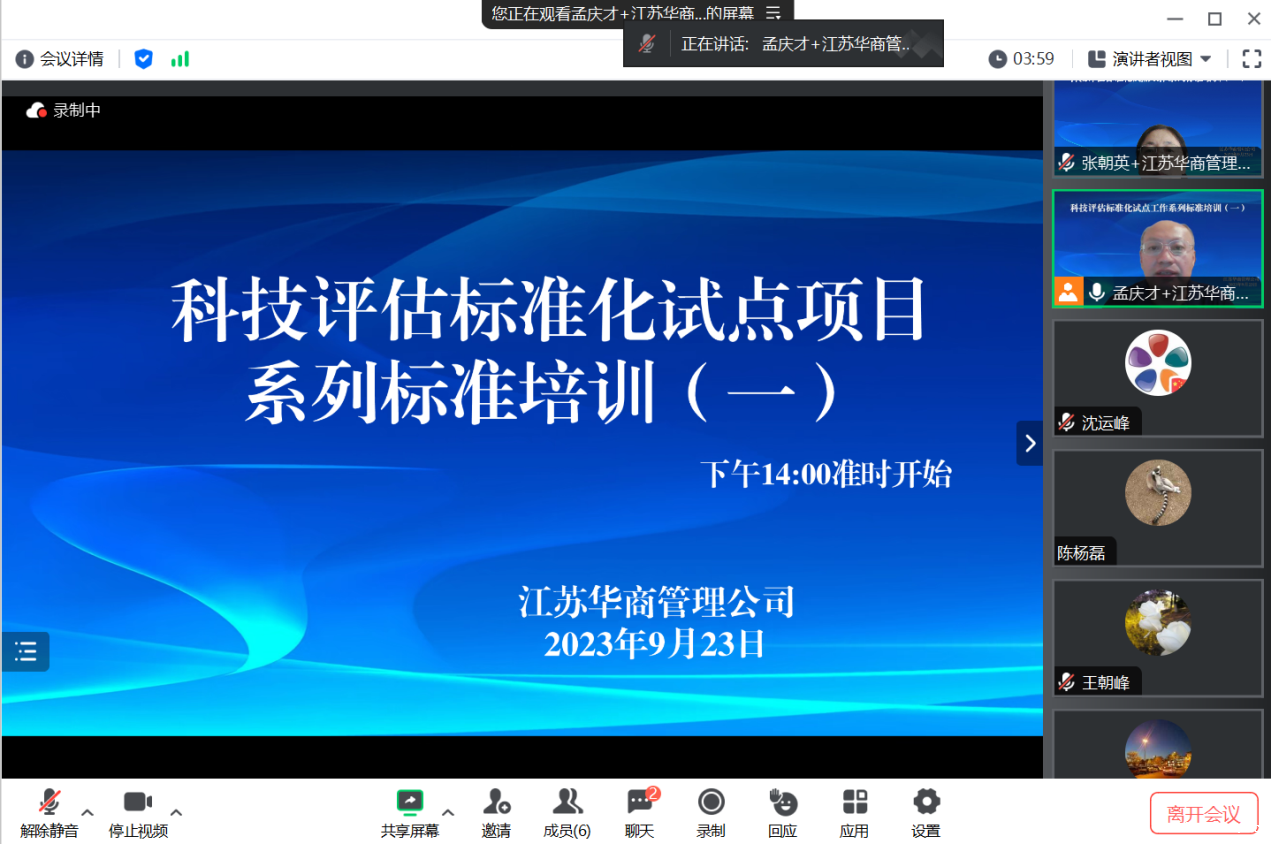Open audio options chevron beside 解除静音

85,814
